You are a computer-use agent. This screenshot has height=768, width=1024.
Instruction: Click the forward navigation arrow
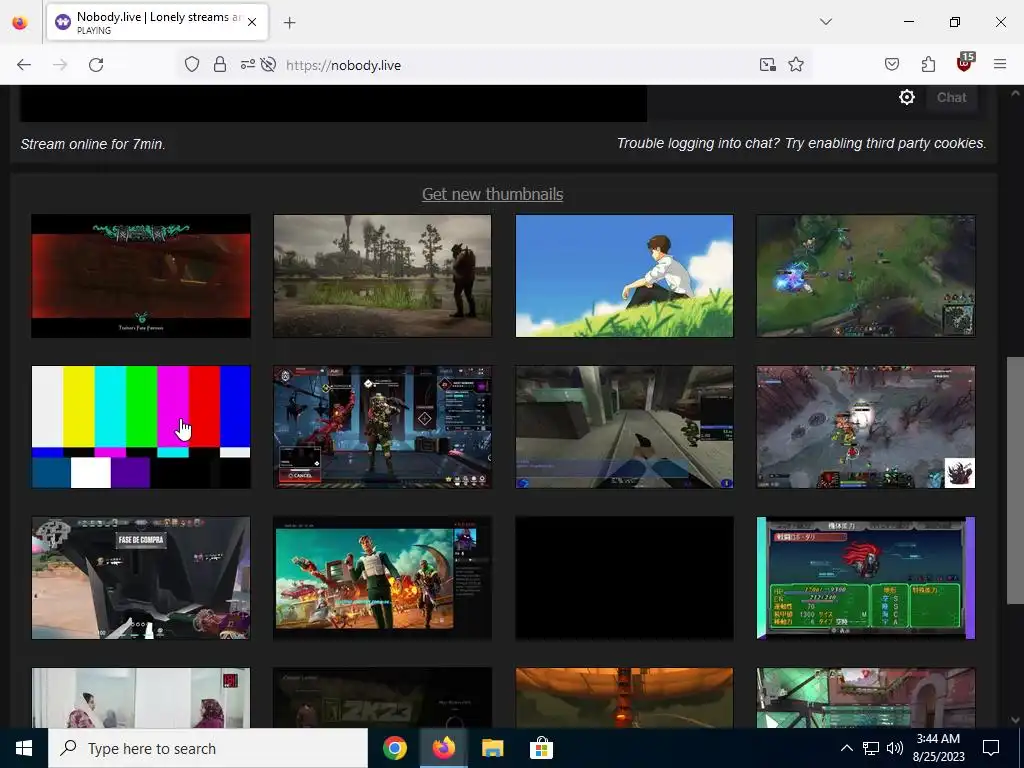(60, 65)
